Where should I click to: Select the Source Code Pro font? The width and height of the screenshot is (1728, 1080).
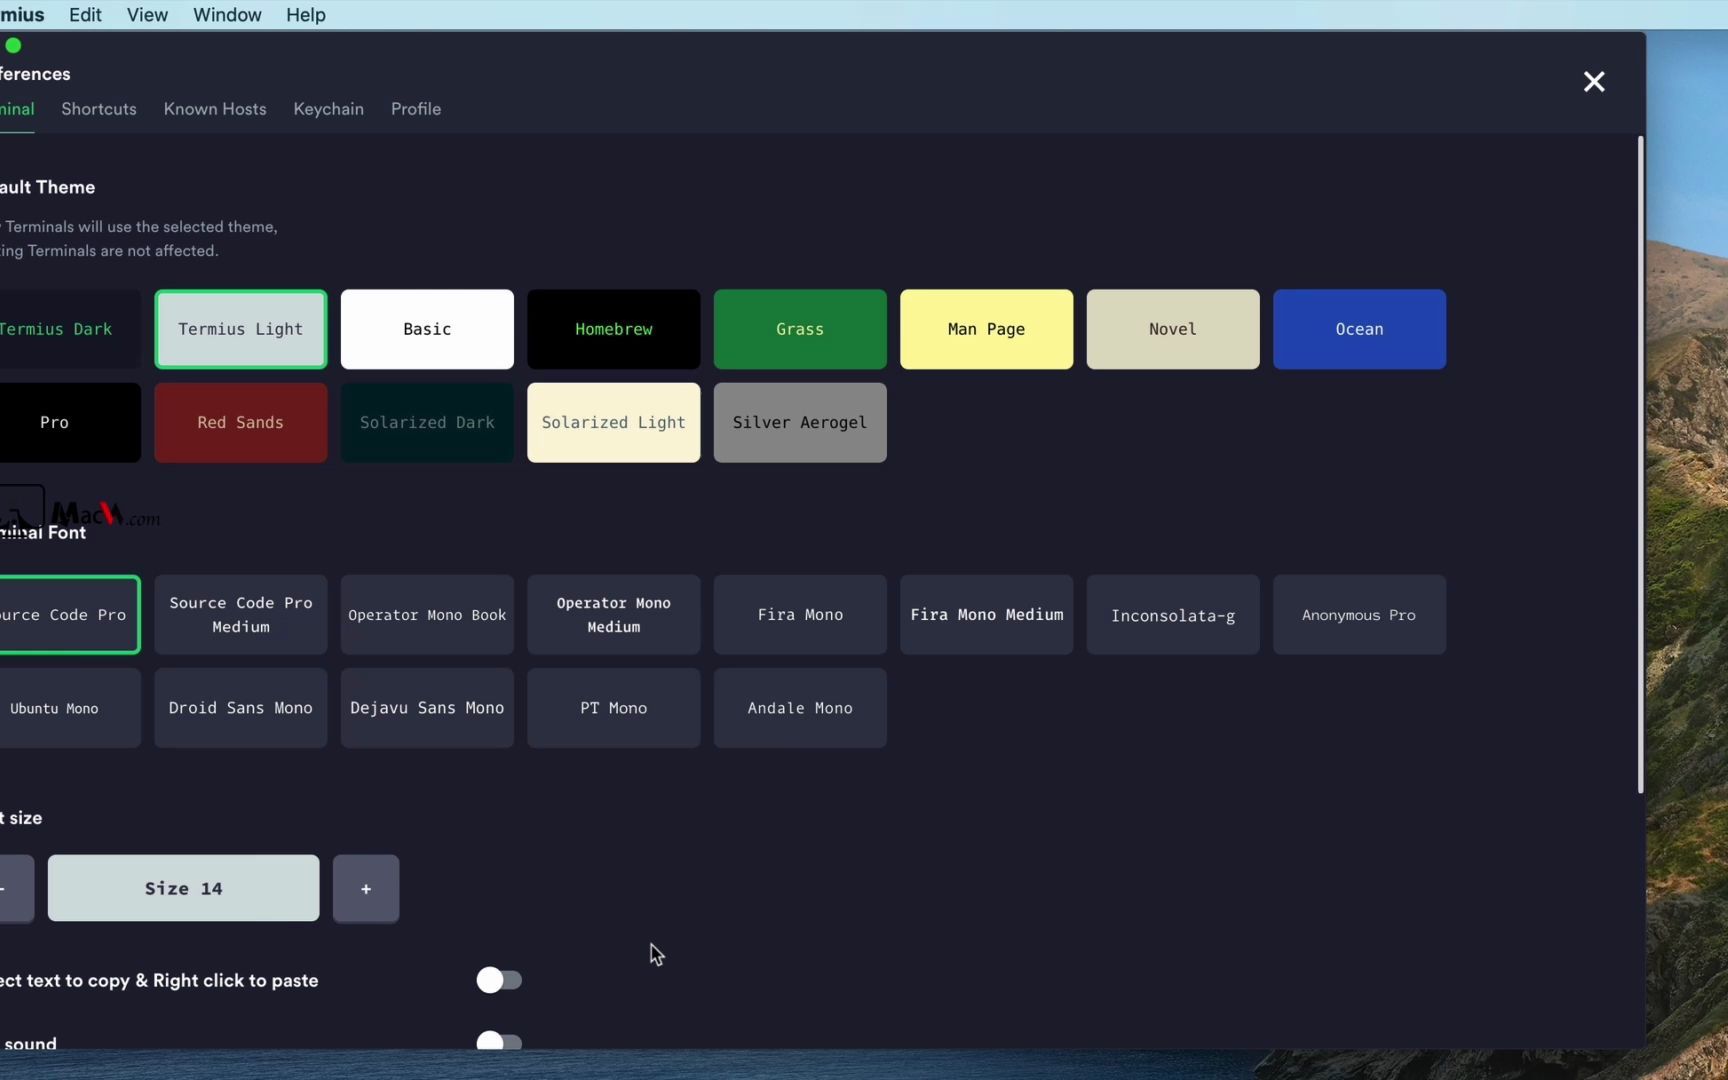coord(68,615)
